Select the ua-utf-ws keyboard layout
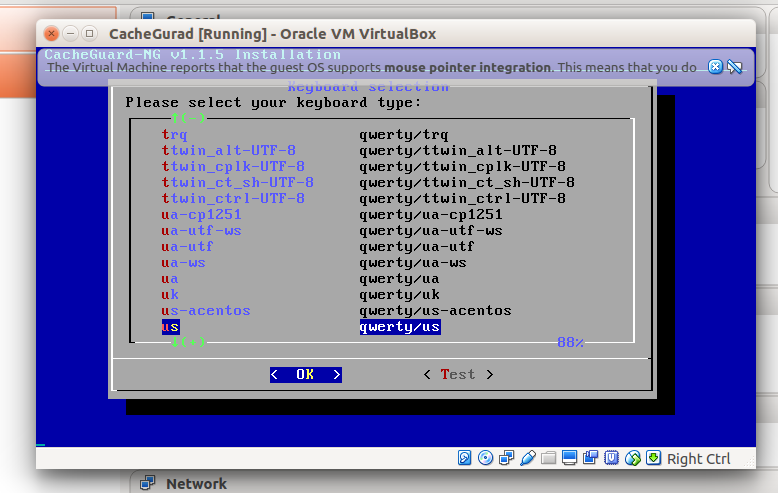This screenshot has height=493, width=778. click(x=201, y=230)
